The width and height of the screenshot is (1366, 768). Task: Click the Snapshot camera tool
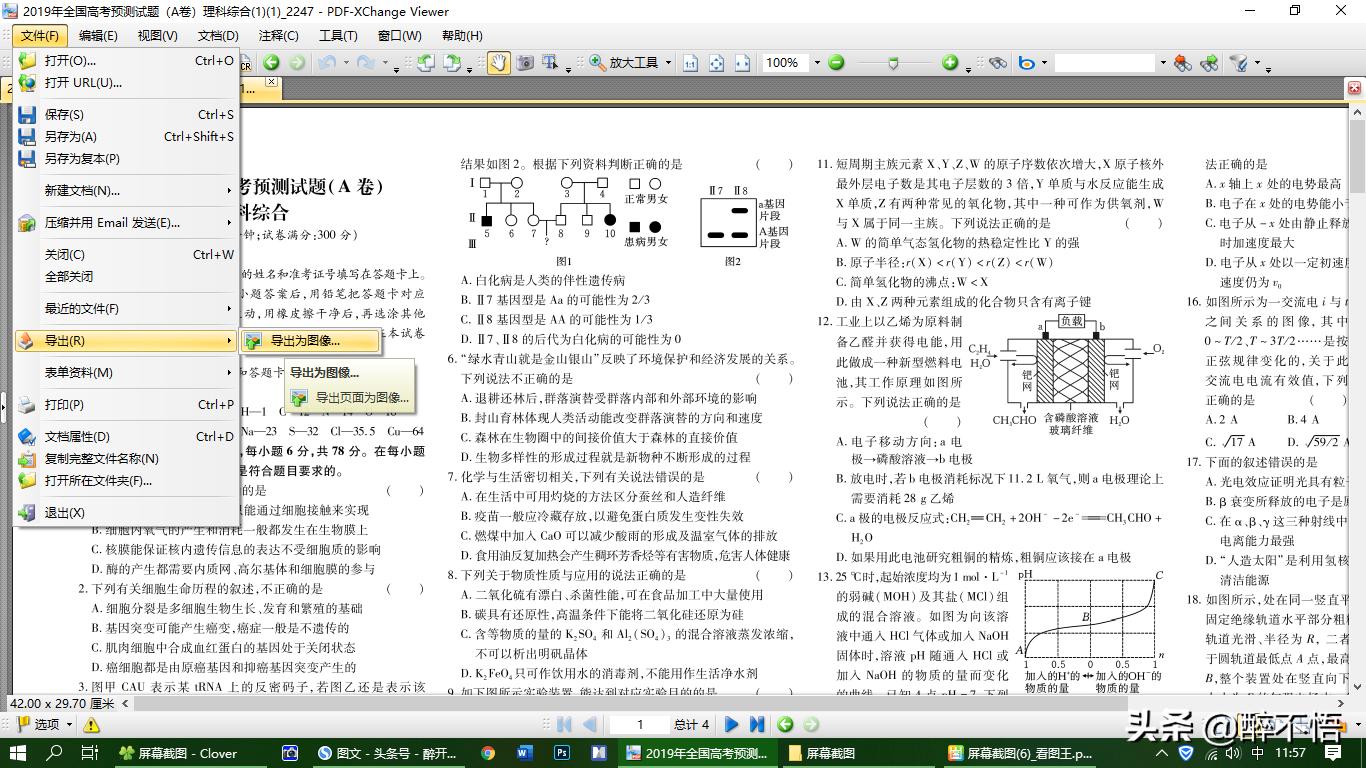[x=525, y=63]
